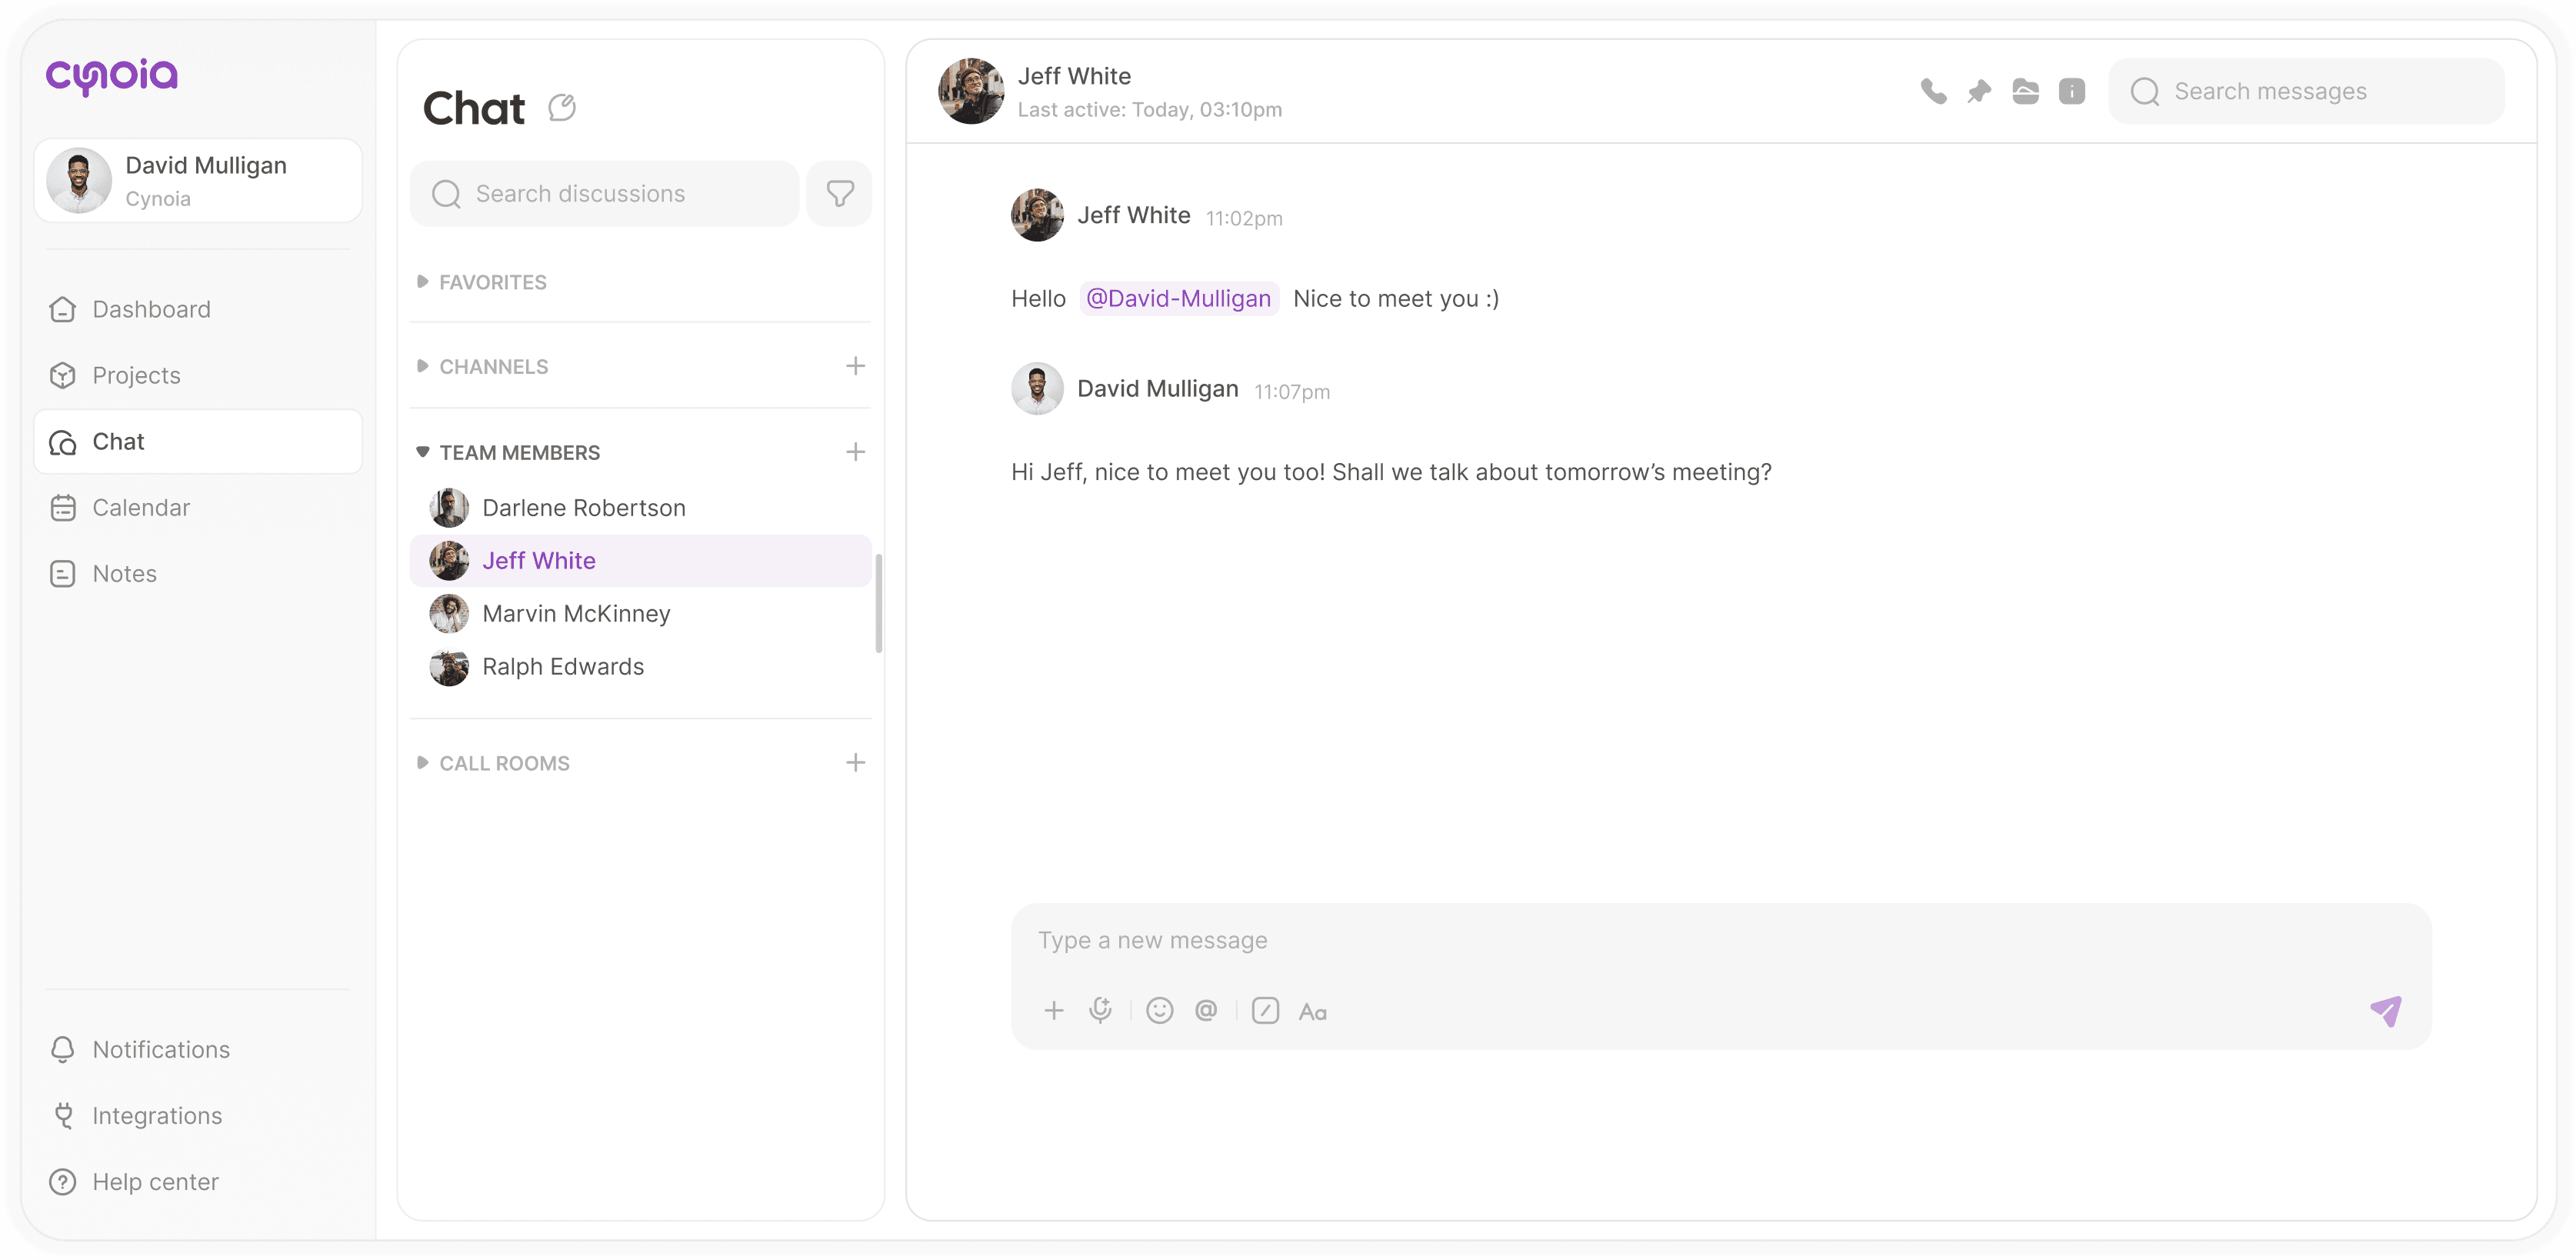Open slash command shortcut icon
The image size is (2576, 1260).
point(1265,1011)
